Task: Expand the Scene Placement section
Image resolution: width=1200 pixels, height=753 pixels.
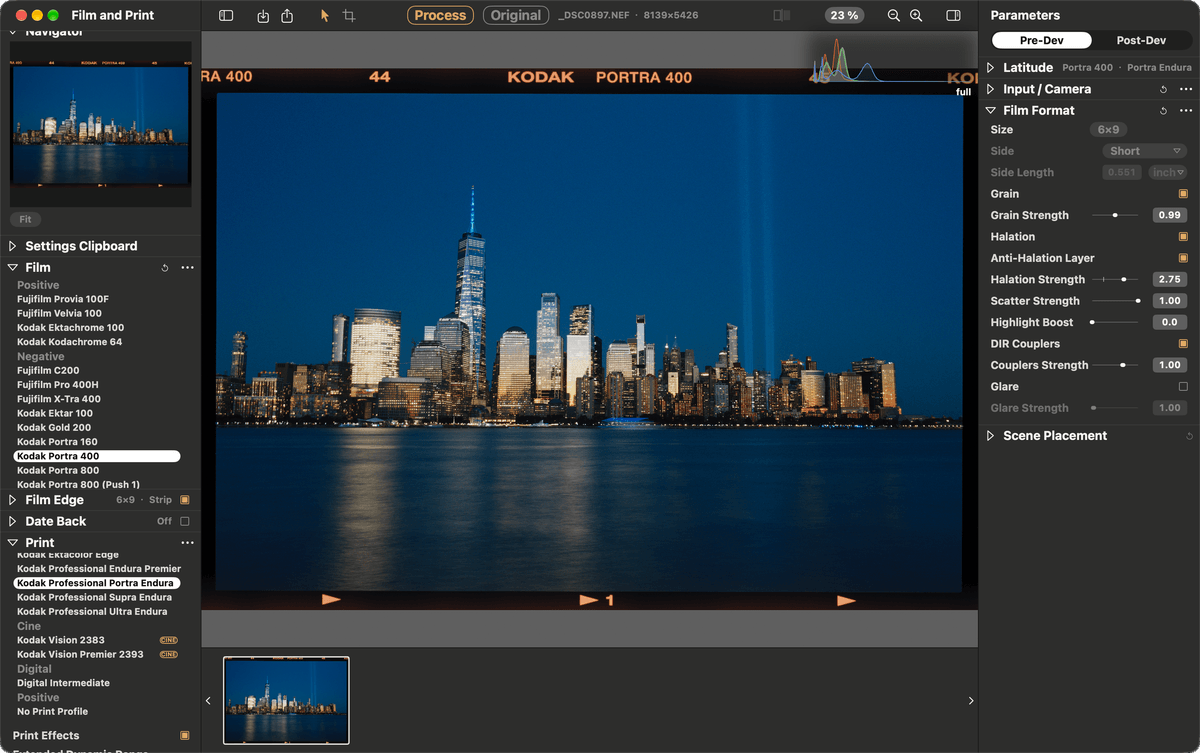Action: (991, 436)
